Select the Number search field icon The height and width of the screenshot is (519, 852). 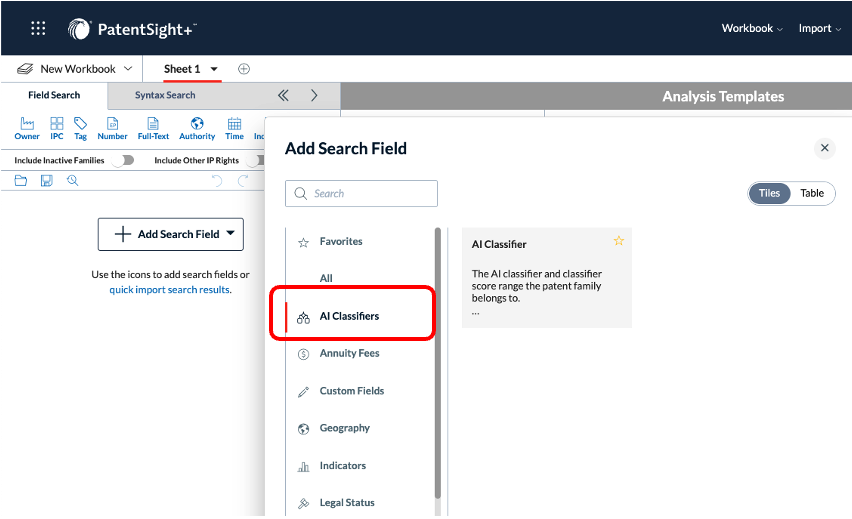click(x=112, y=129)
